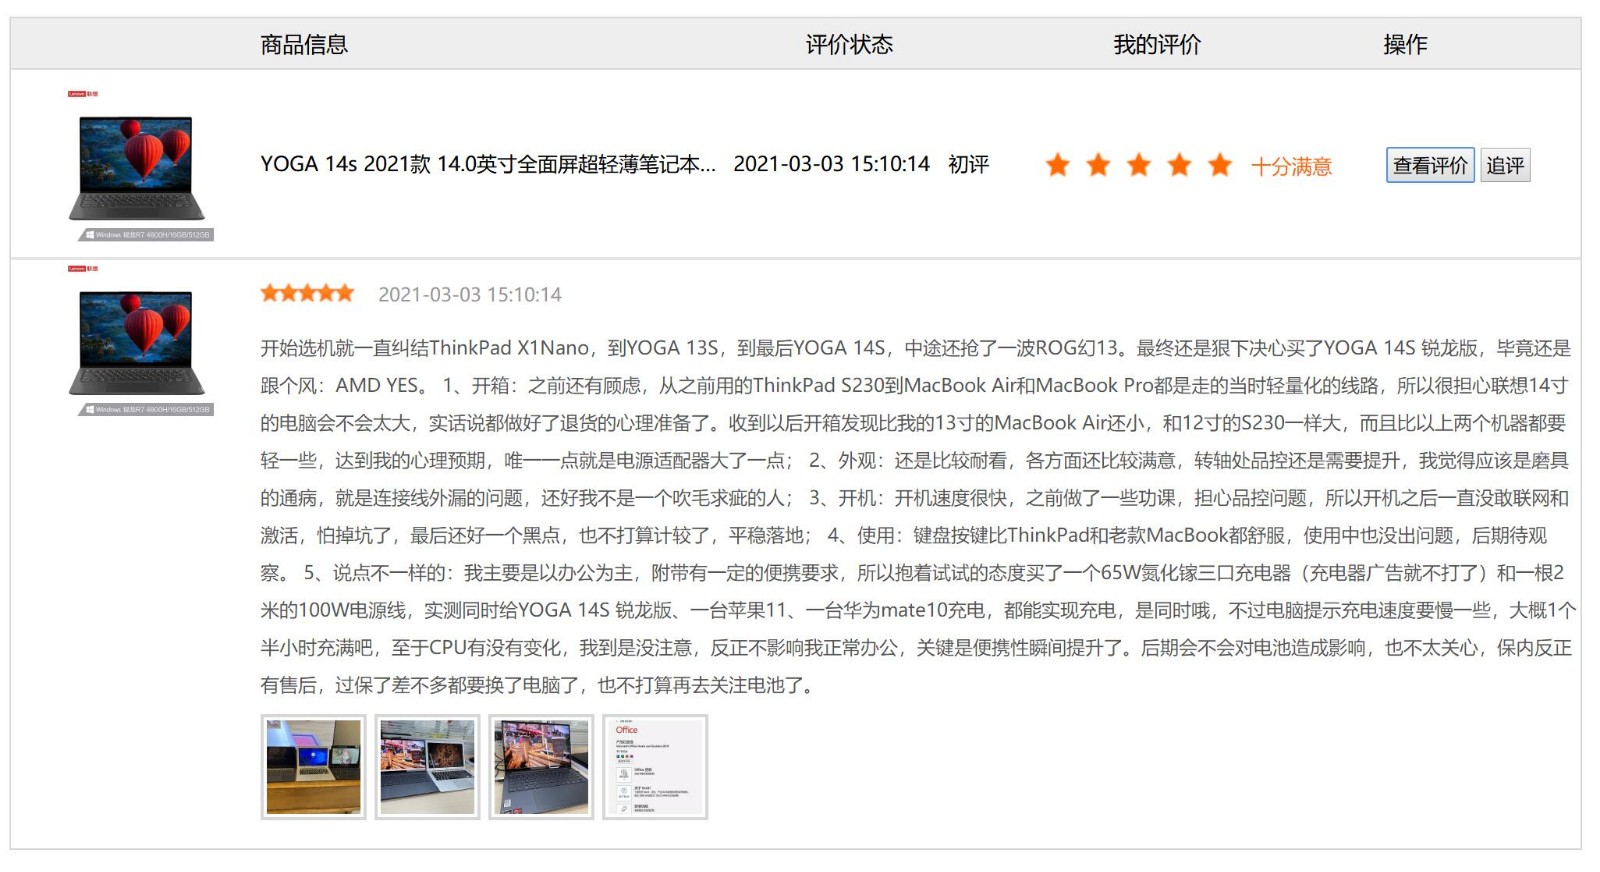Open review photo of single dark laptop

(x=541, y=767)
